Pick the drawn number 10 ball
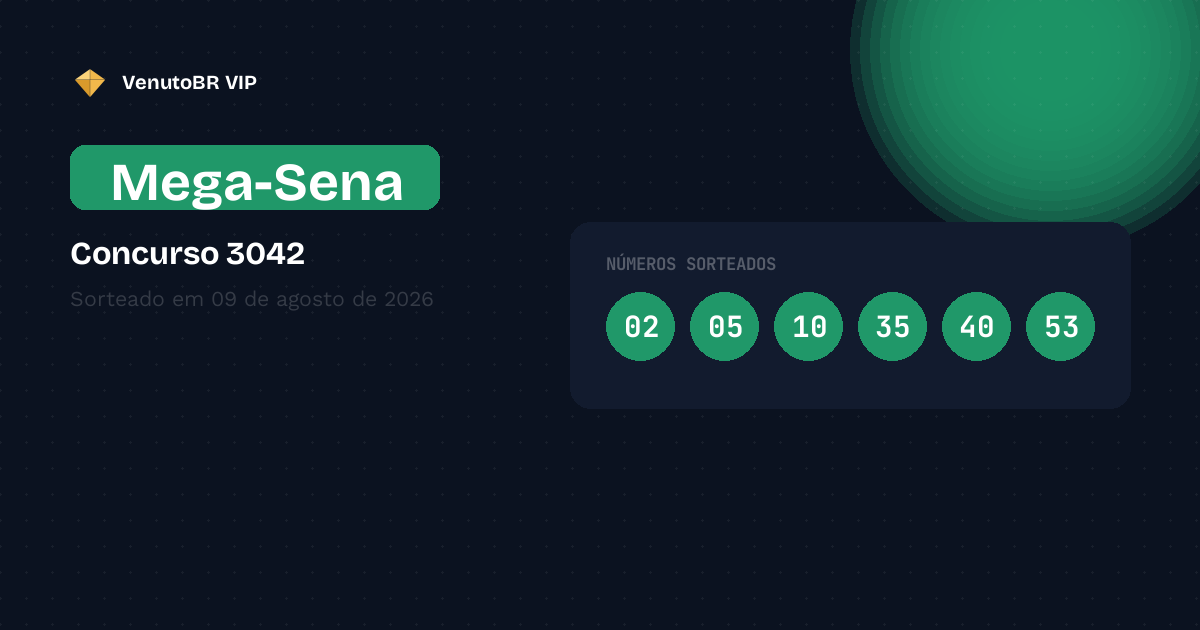The height and width of the screenshot is (630, 1200). coord(809,327)
